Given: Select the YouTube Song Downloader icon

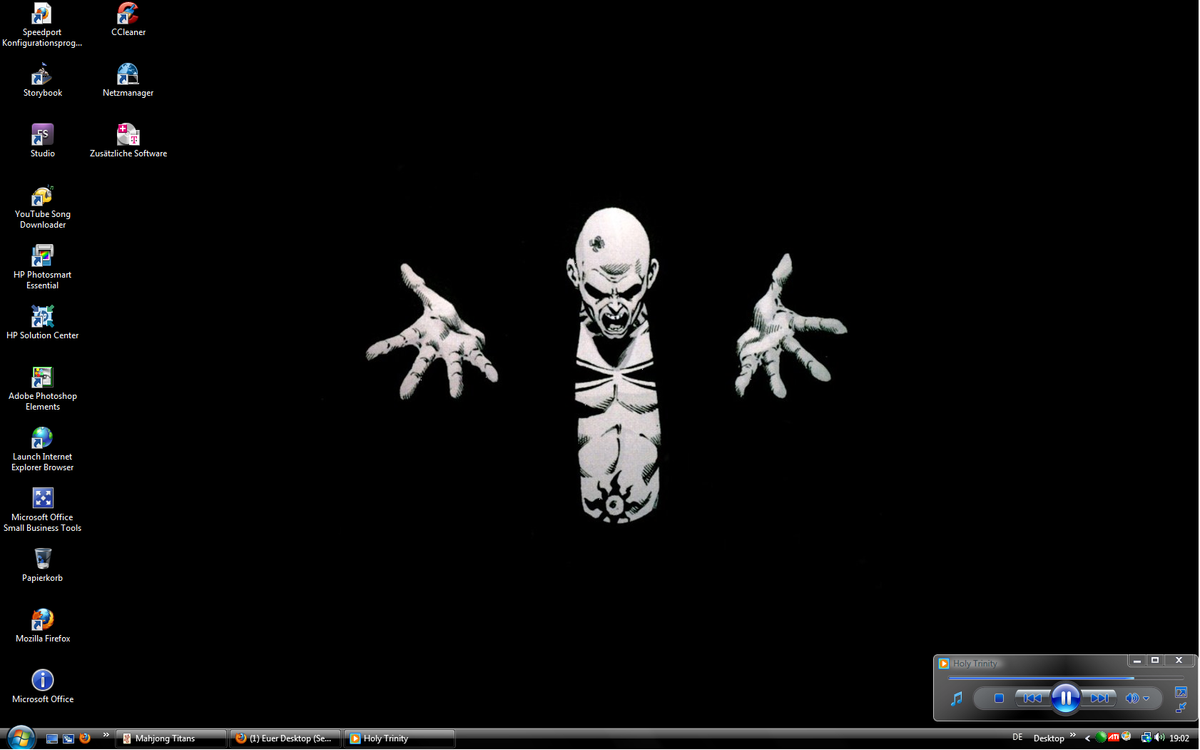Looking at the screenshot, I should pyautogui.click(x=42, y=208).
